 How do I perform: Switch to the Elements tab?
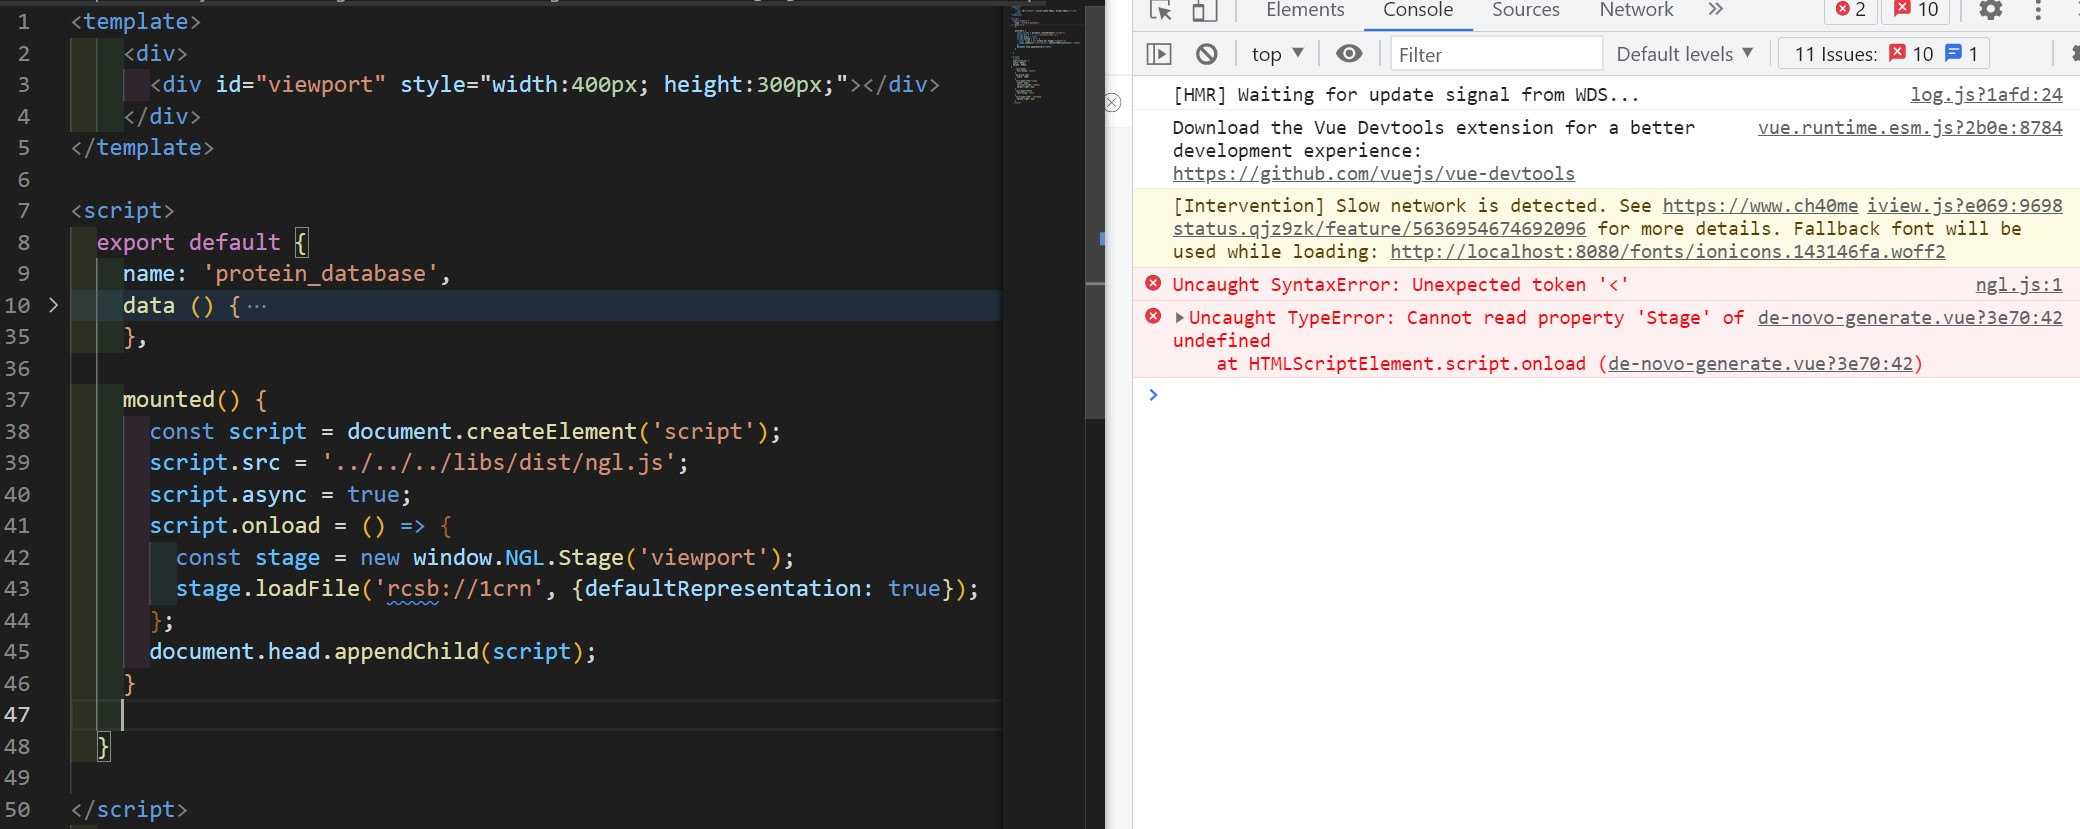pos(1305,10)
